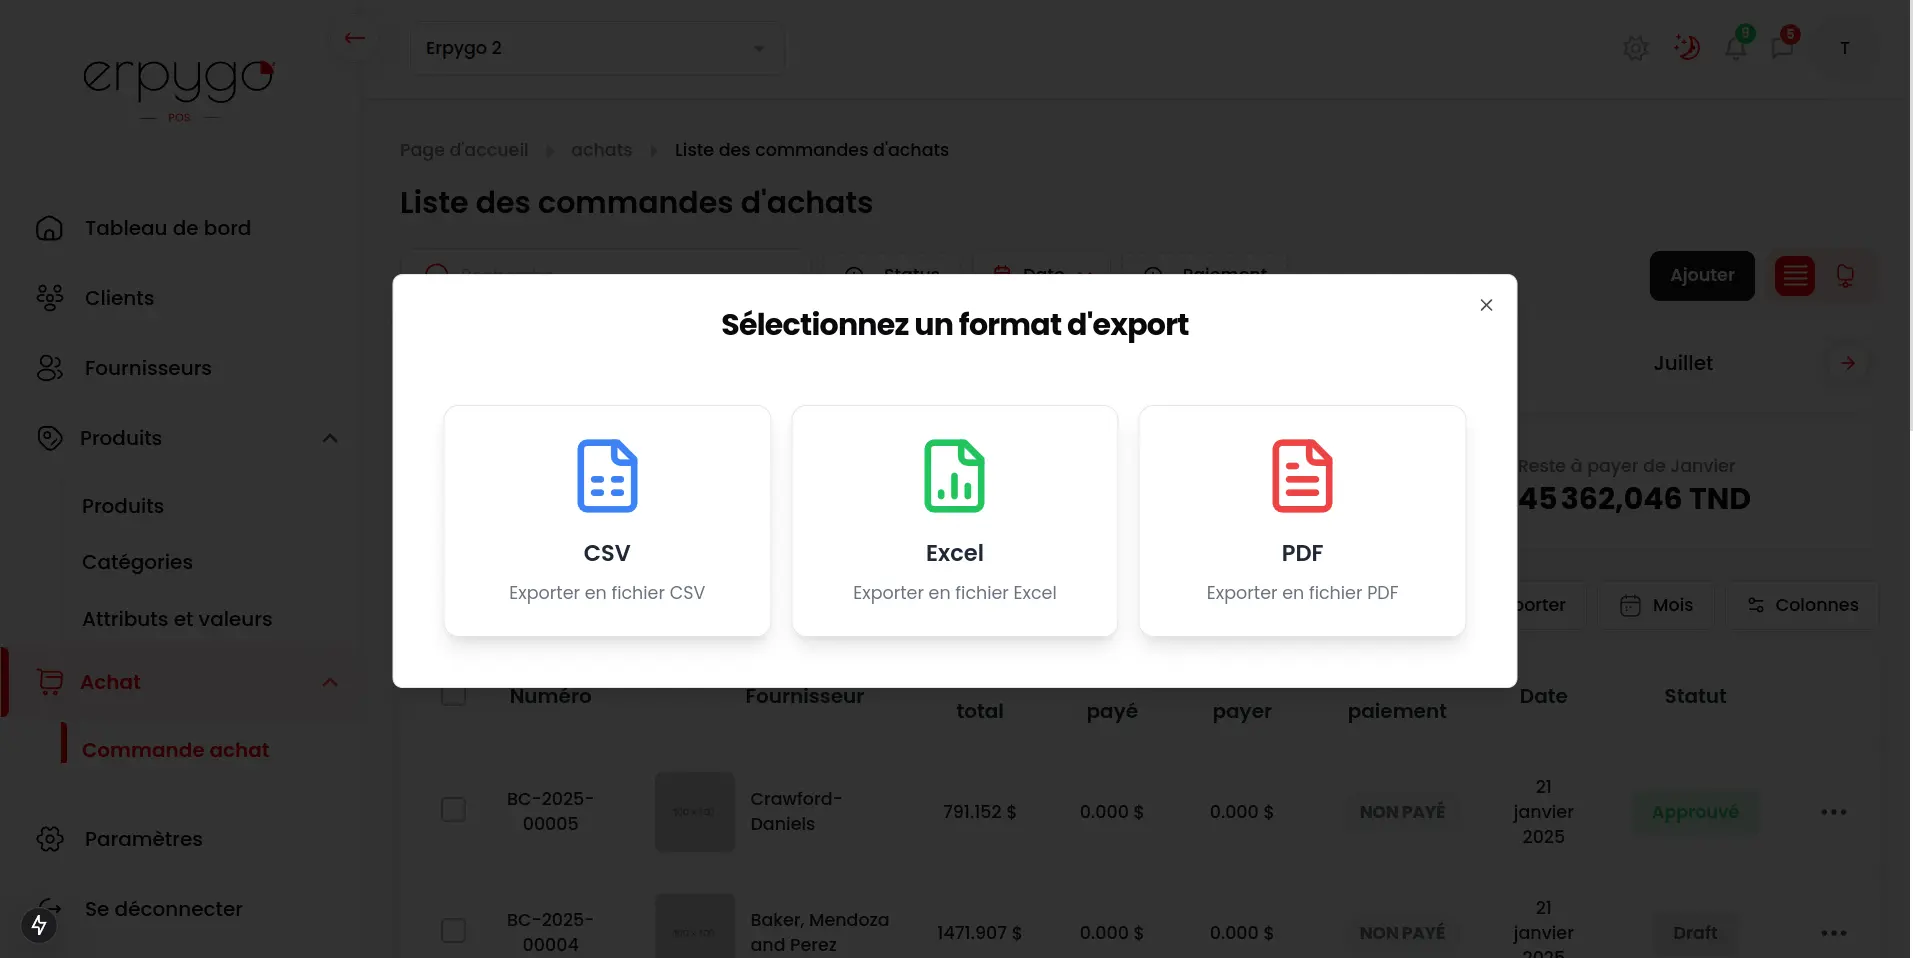Select the green Excel export icon

pos(954,476)
